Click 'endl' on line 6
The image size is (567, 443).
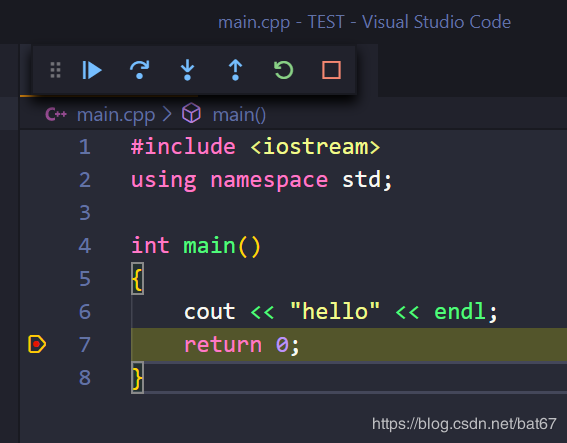pyautogui.click(x=460, y=311)
